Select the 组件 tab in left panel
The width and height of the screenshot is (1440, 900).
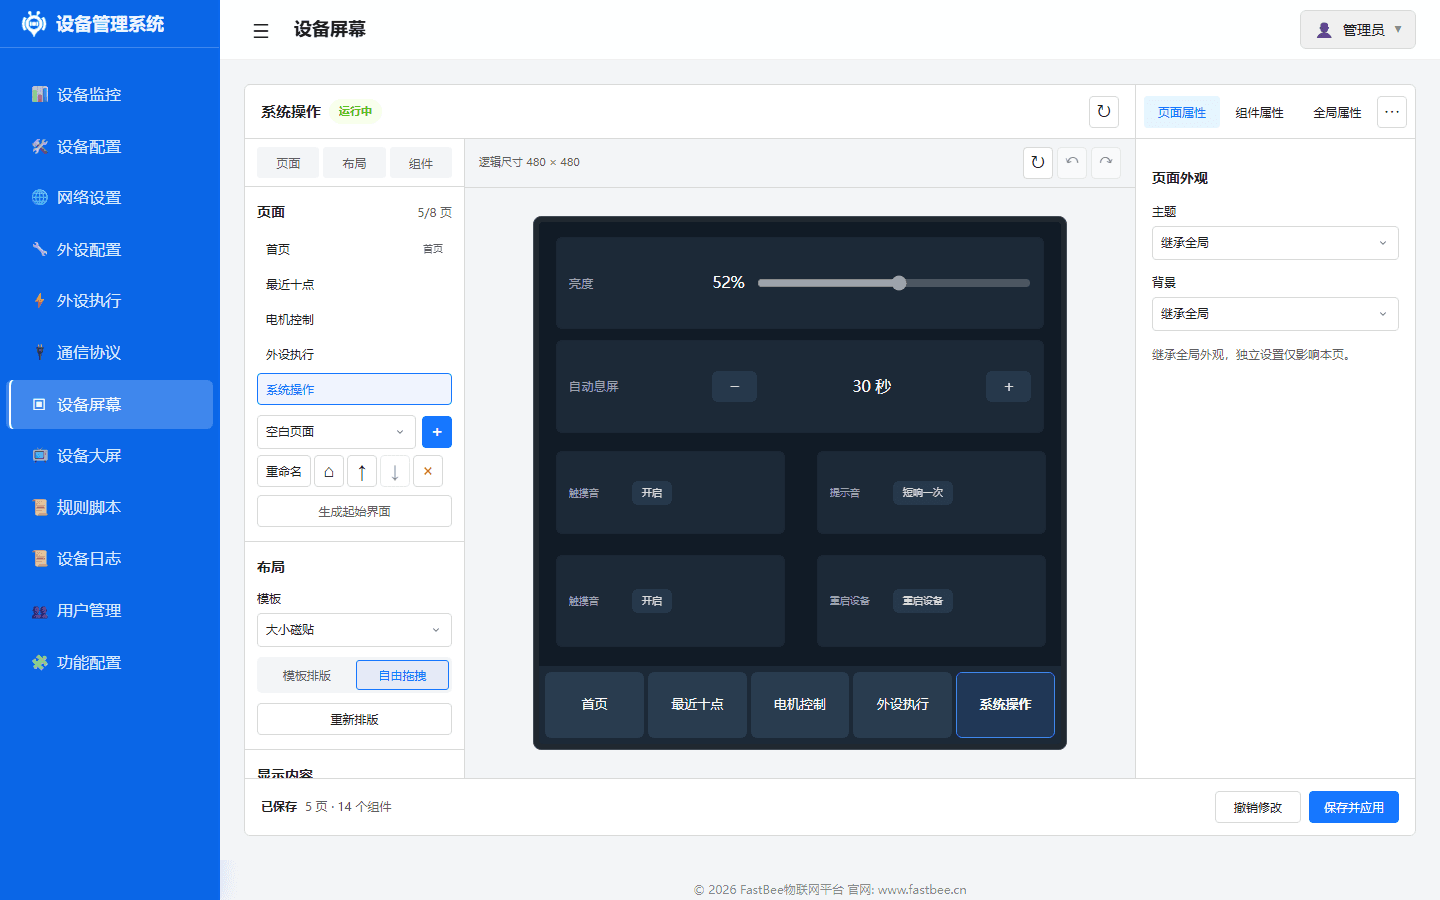(x=421, y=163)
